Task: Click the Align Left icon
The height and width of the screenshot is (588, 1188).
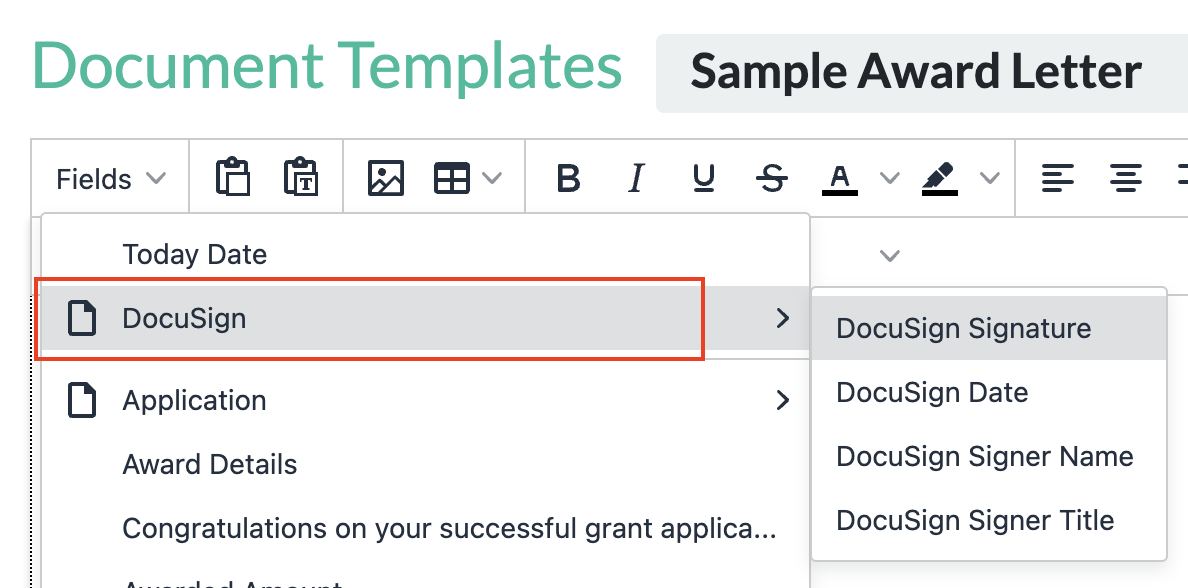Action: coord(1058,177)
